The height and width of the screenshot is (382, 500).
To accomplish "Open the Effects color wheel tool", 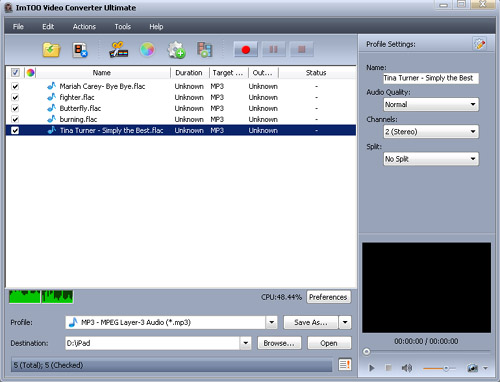I will 147,50.
